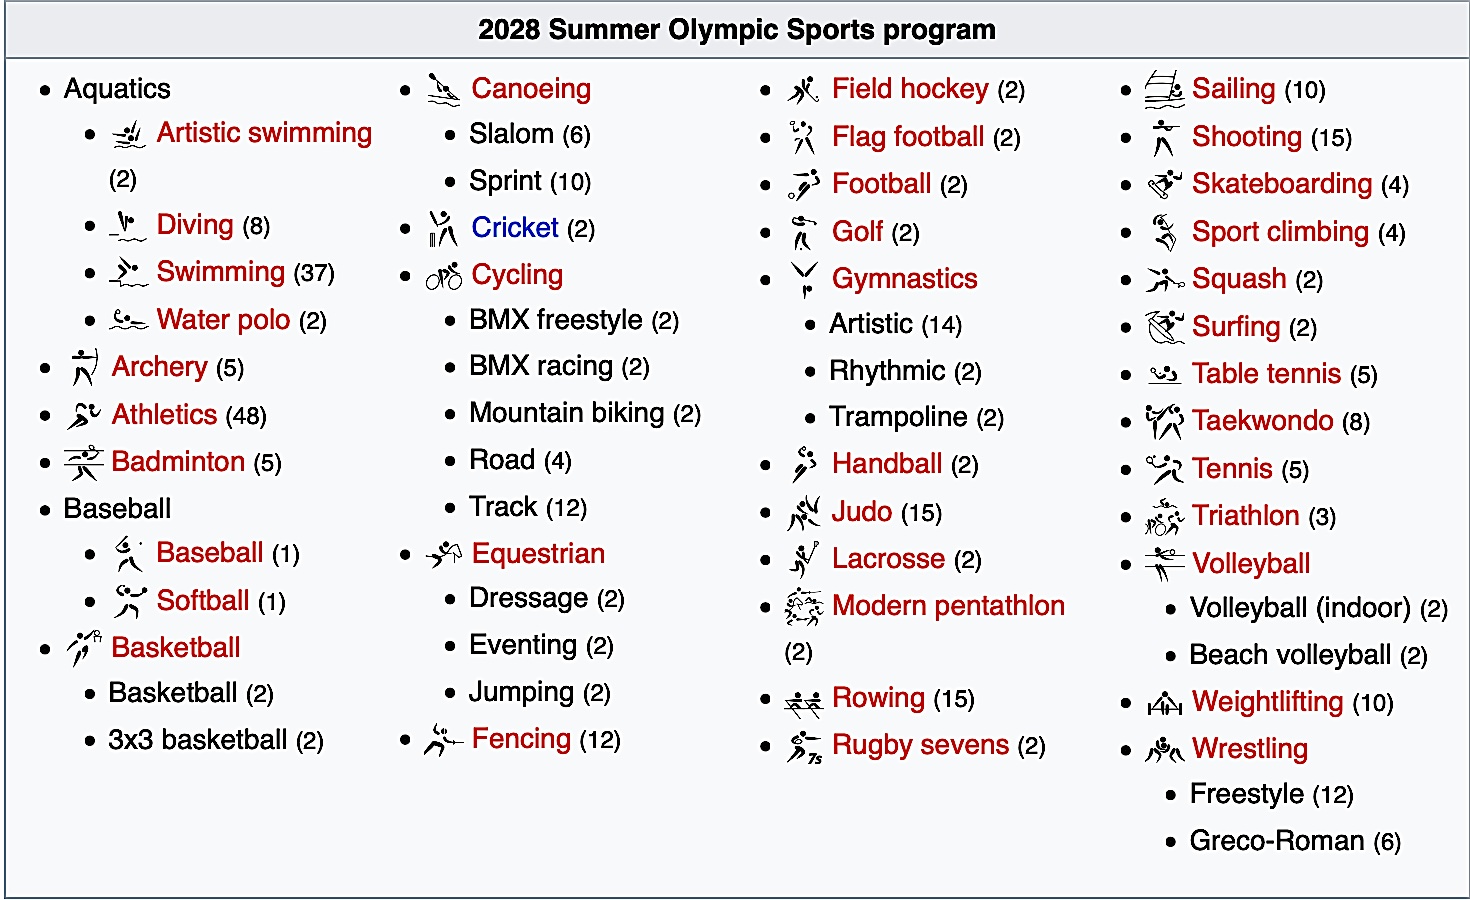Click the skateboarding pictogram icon
1470x900 pixels.
[x=1164, y=185]
